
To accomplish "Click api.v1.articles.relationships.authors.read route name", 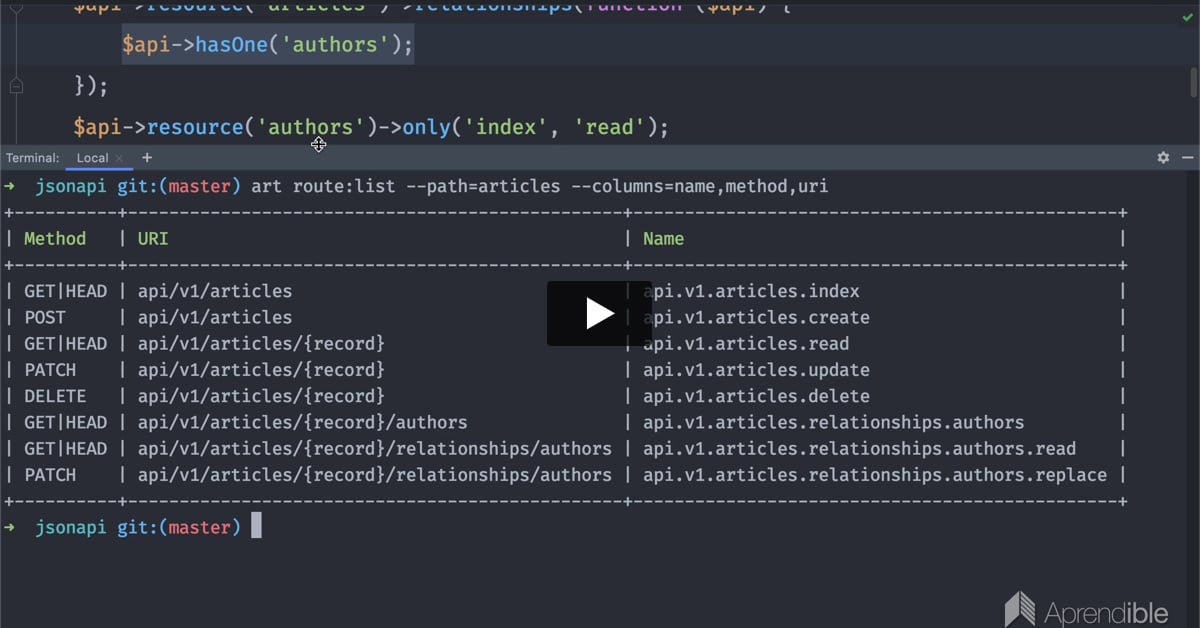I will pyautogui.click(x=860, y=449).
